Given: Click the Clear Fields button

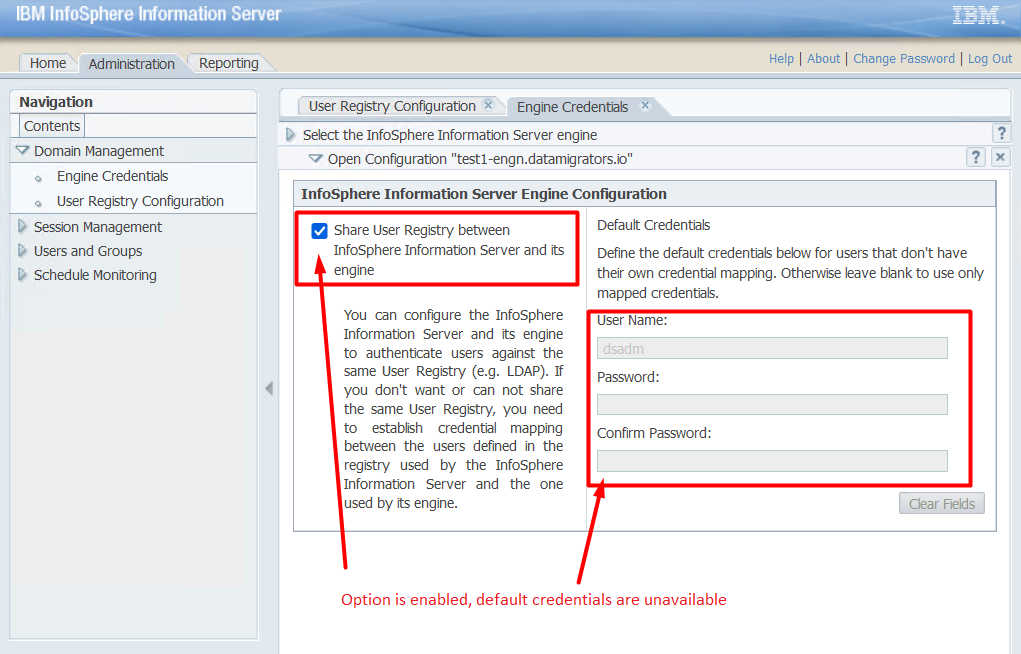Looking at the screenshot, I should click(941, 504).
